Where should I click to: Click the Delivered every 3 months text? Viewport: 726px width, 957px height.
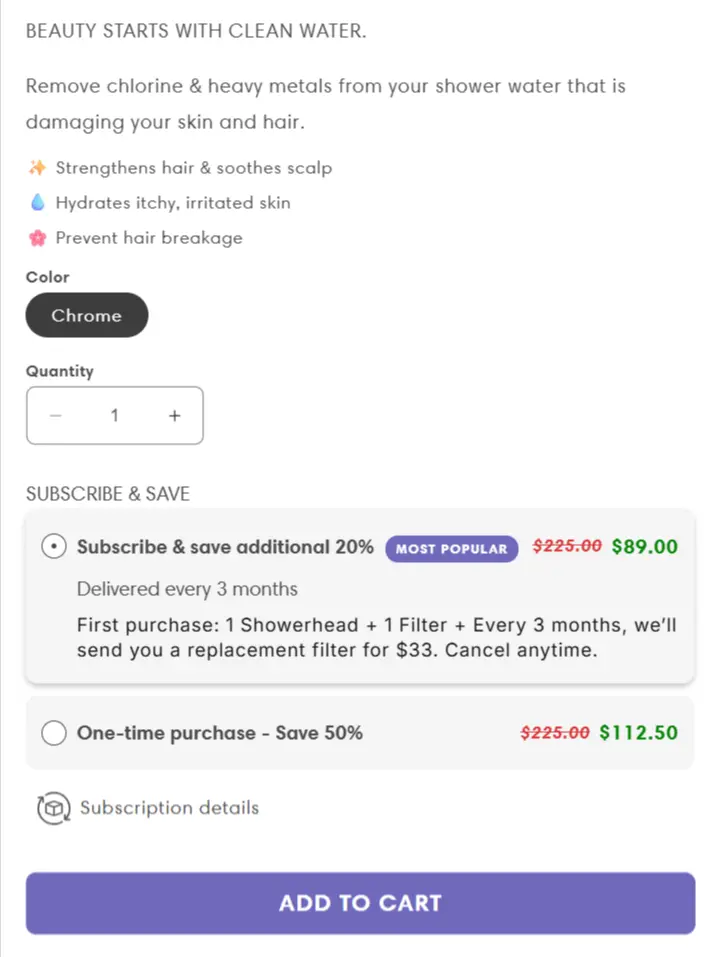point(187,589)
